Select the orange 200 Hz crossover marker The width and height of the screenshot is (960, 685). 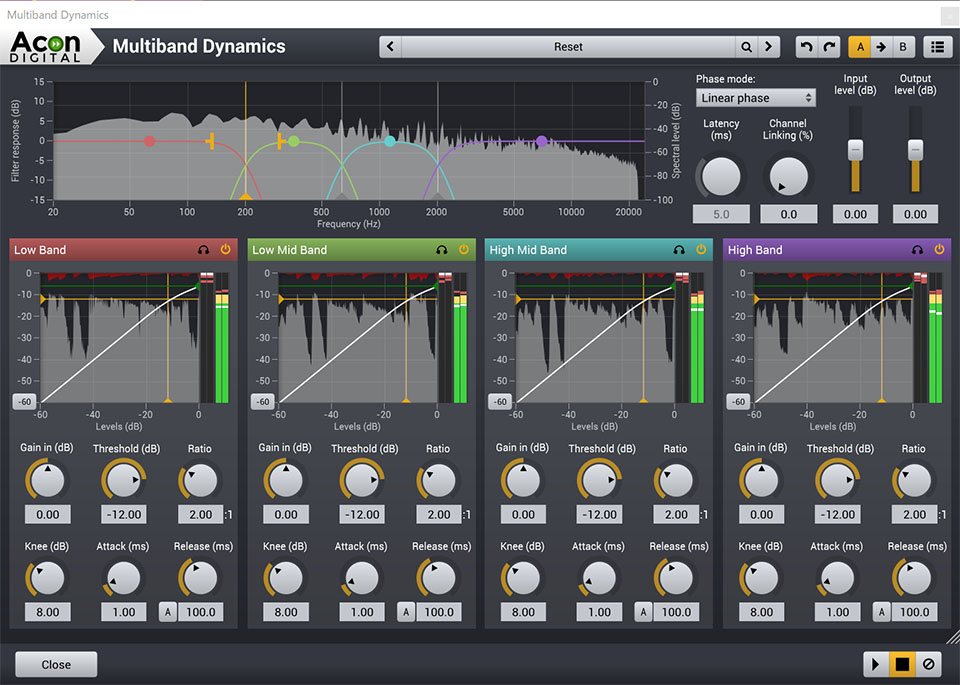[x=246, y=196]
